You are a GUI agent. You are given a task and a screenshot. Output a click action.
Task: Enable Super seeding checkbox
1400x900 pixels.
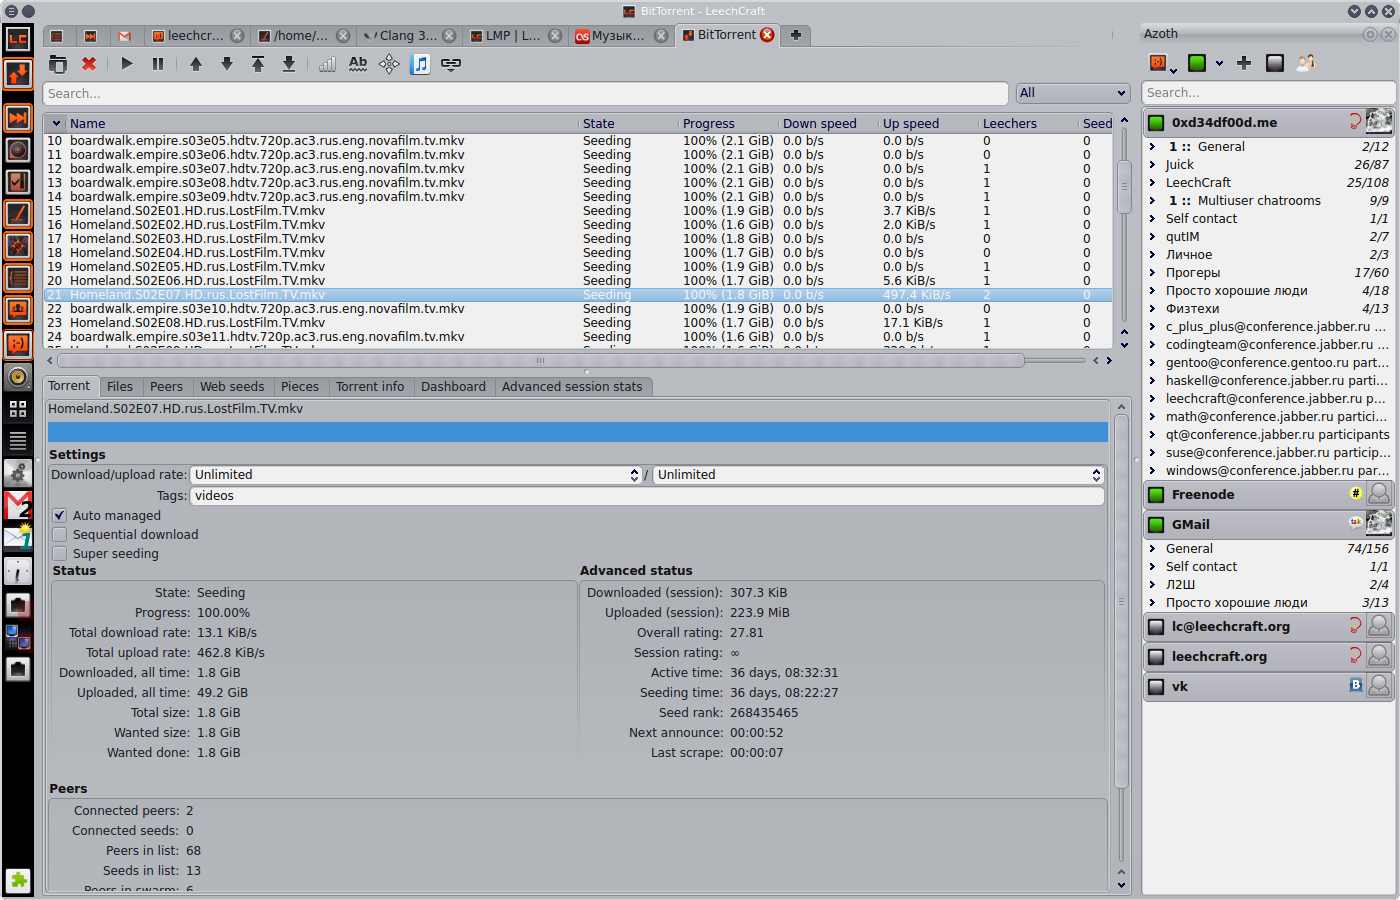[x=60, y=553]
